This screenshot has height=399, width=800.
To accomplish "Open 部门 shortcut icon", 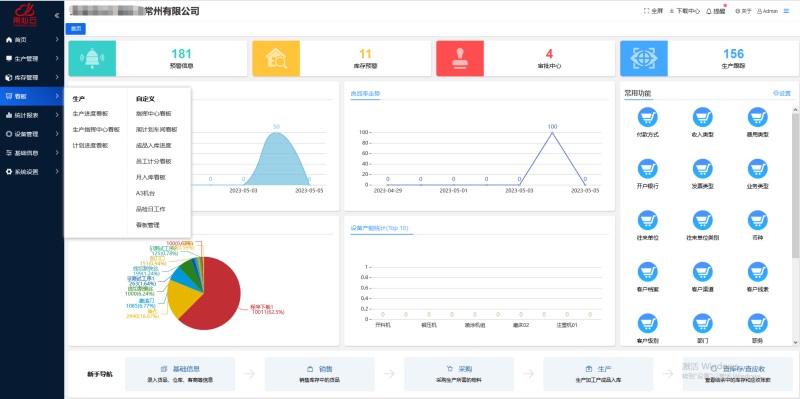I will click(x=703, y=323).
